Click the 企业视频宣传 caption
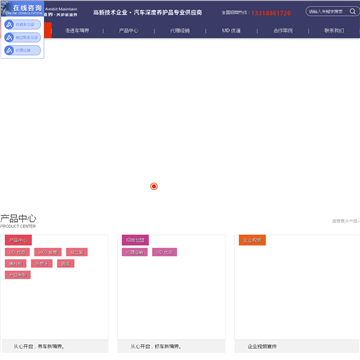 (262, 346)
